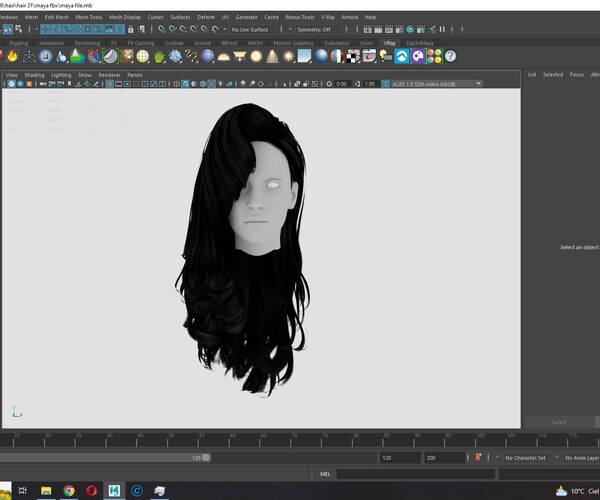Click the pause render icon

click(x=442, y=29)
